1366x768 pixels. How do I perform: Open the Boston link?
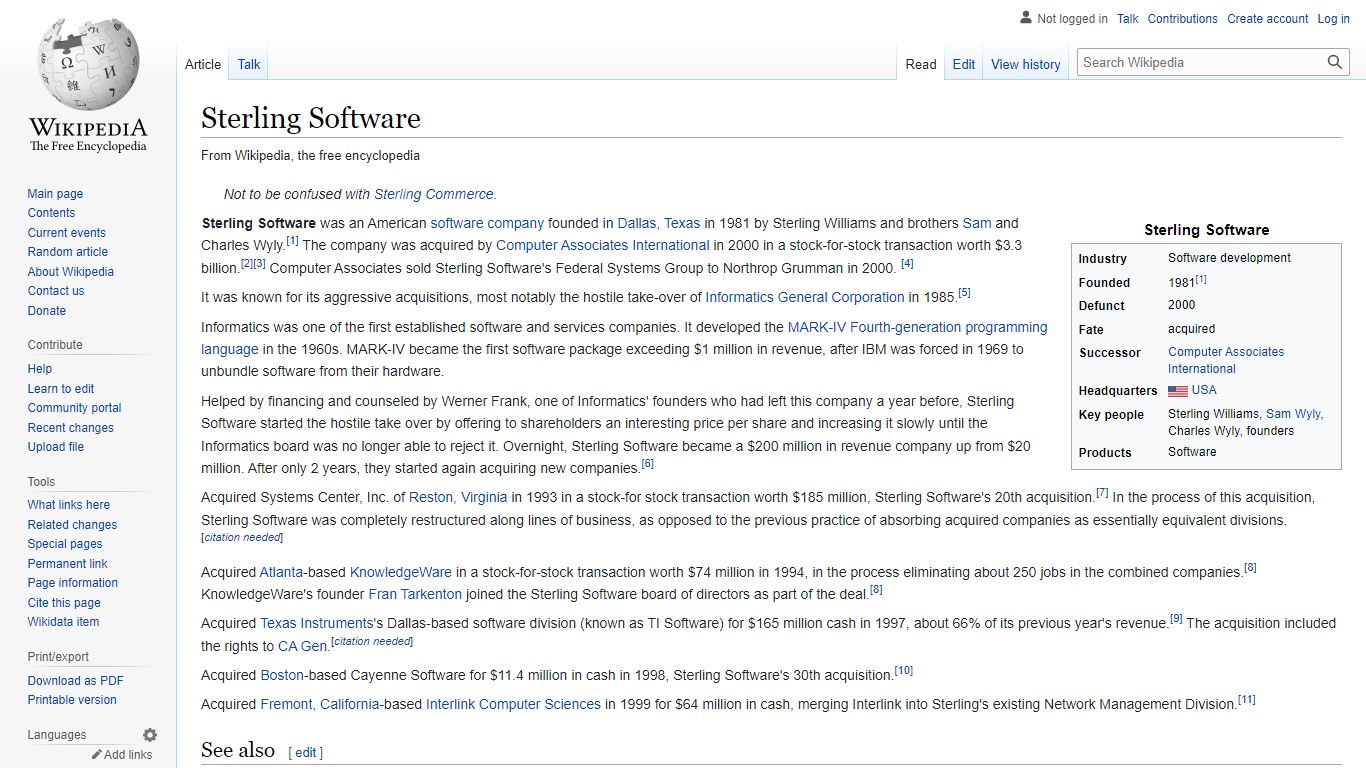click(282, 675)
